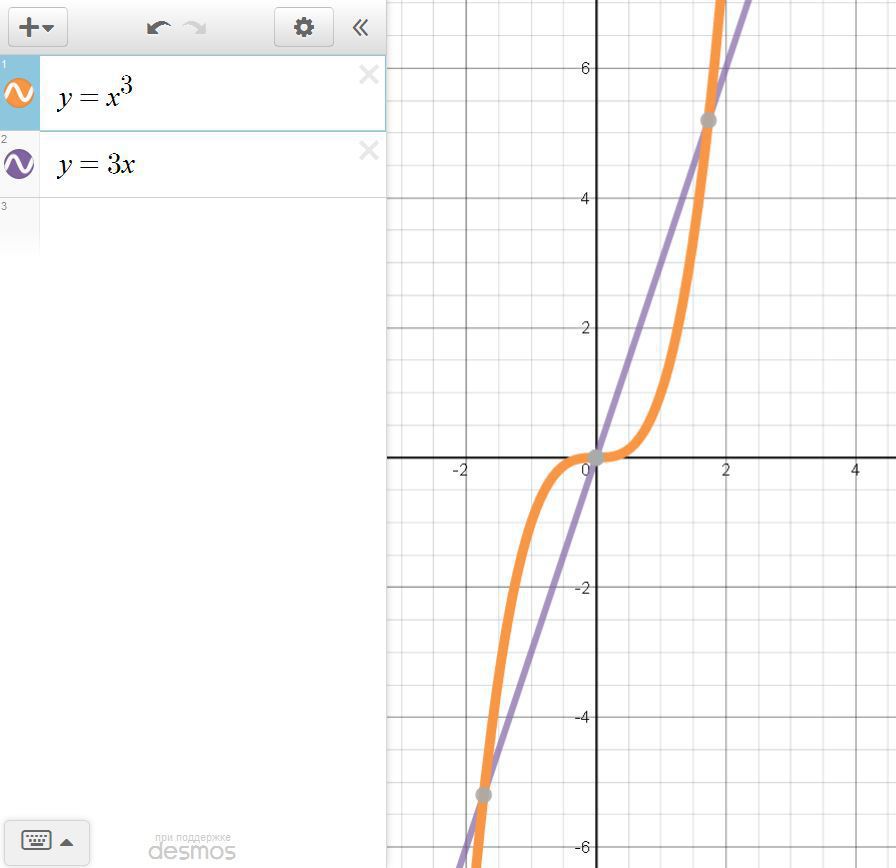Select the origin intersection point
The width and height of the screenshot is (896, 868).
tap(596, 457)
